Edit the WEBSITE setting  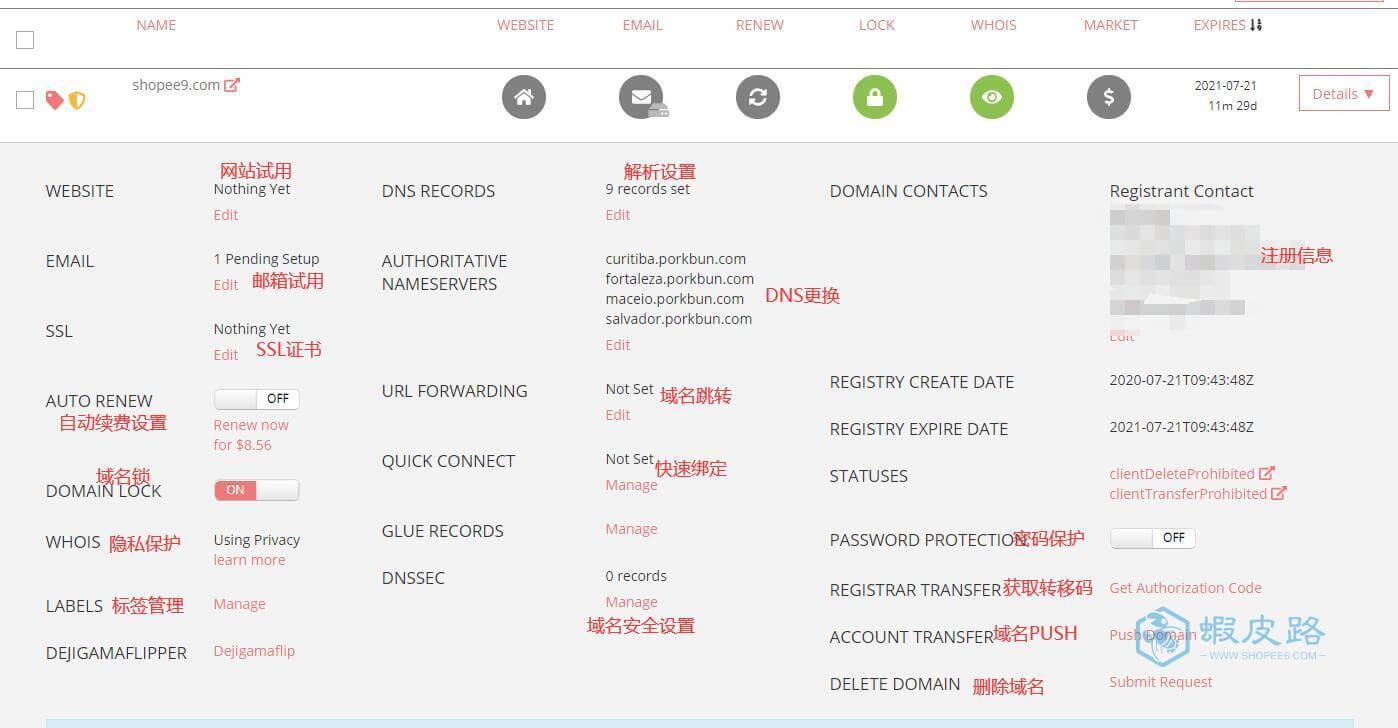[226, 215]
